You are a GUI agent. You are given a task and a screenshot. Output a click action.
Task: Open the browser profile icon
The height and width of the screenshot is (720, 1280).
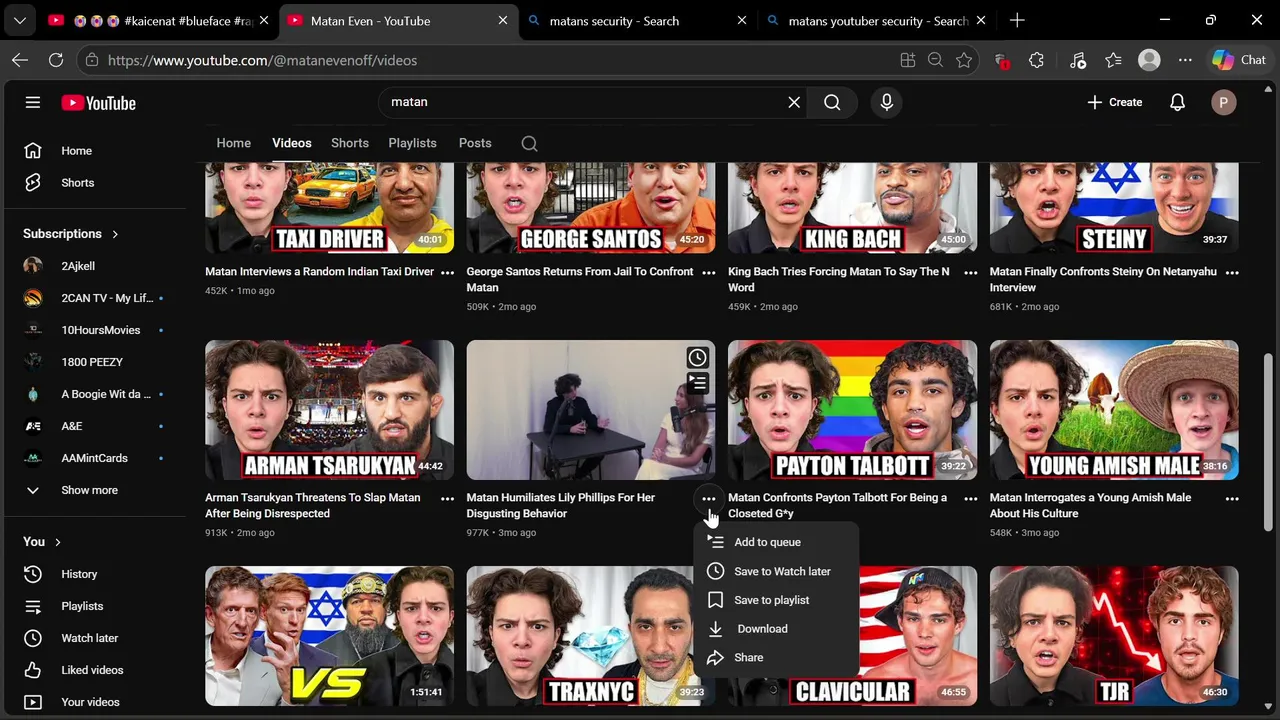[1149, 60]
